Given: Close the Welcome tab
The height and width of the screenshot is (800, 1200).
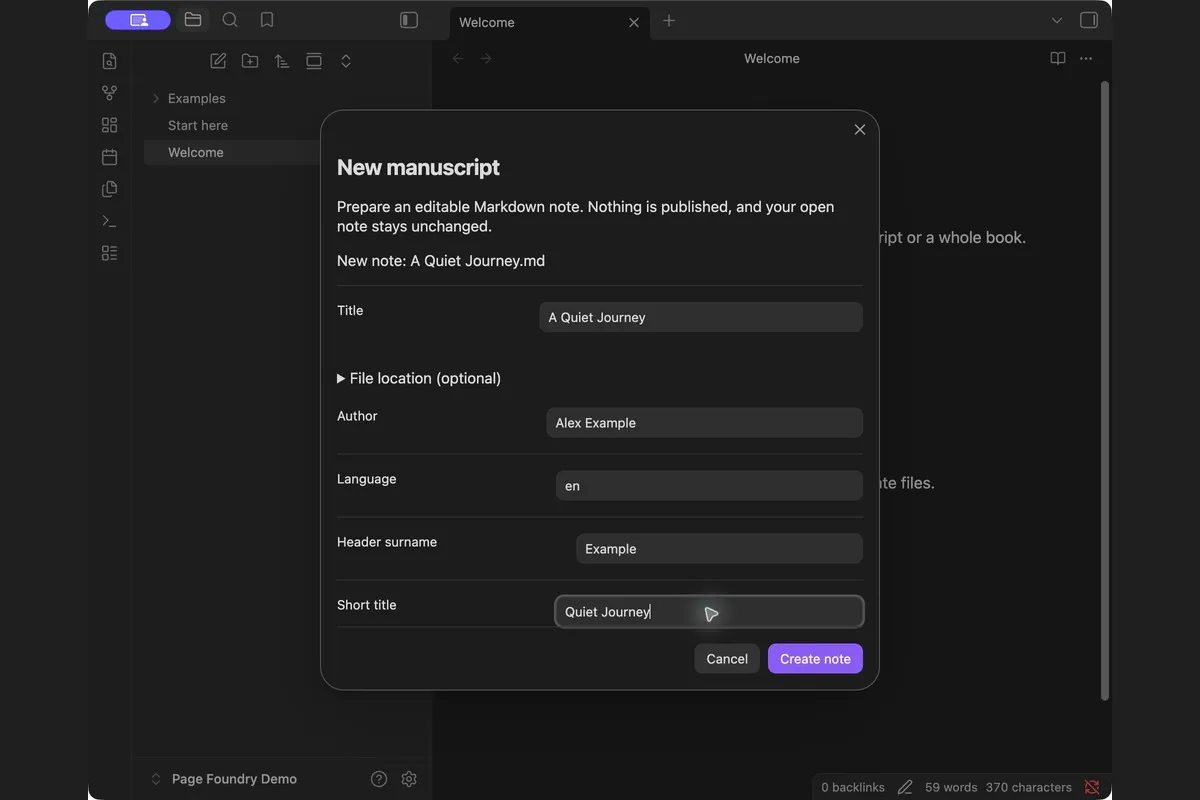Looking at the screenshot, I should (634, 22).
